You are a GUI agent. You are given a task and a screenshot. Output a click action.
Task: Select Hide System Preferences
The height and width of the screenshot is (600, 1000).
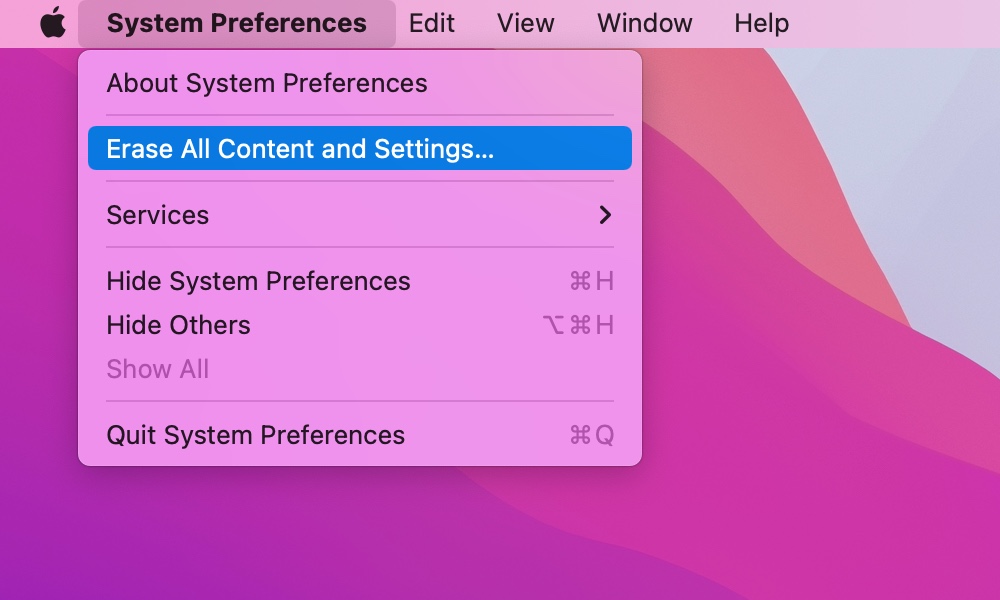[x=360, y=281]
